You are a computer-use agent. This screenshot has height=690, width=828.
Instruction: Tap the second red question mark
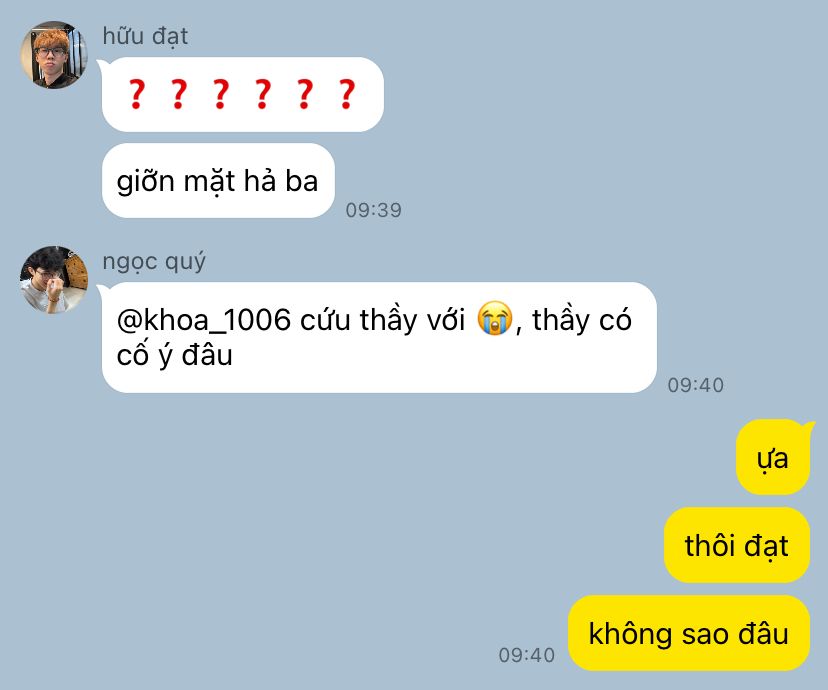pos(178,94)
